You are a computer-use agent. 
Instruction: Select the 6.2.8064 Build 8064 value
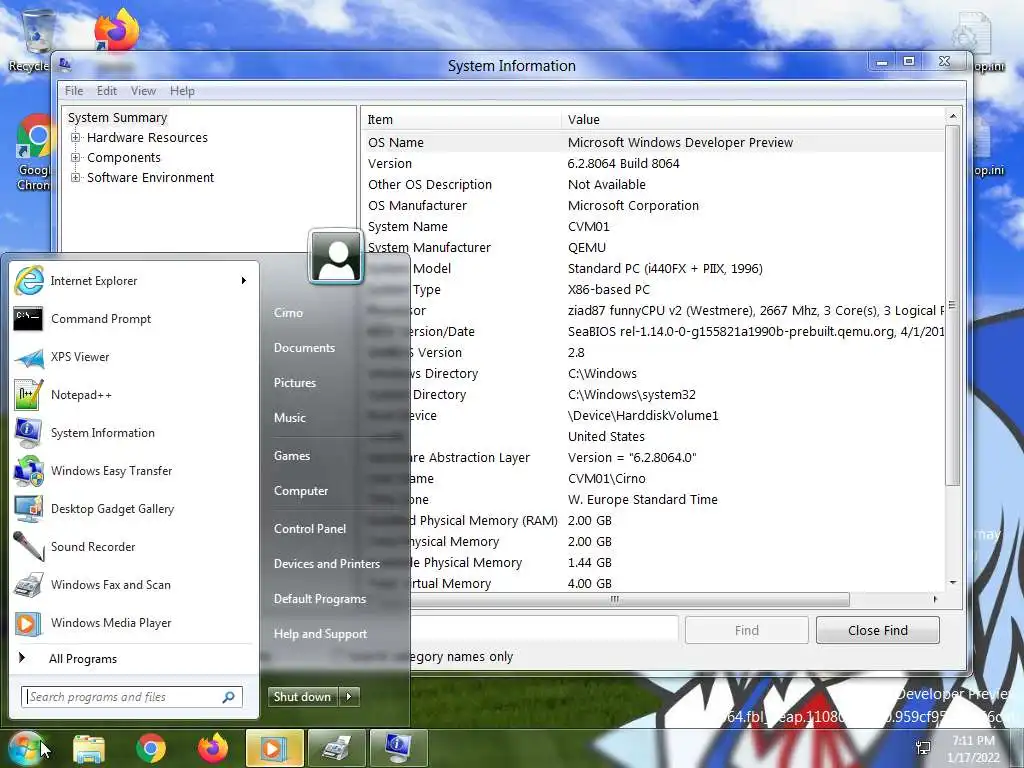(624, 164)
